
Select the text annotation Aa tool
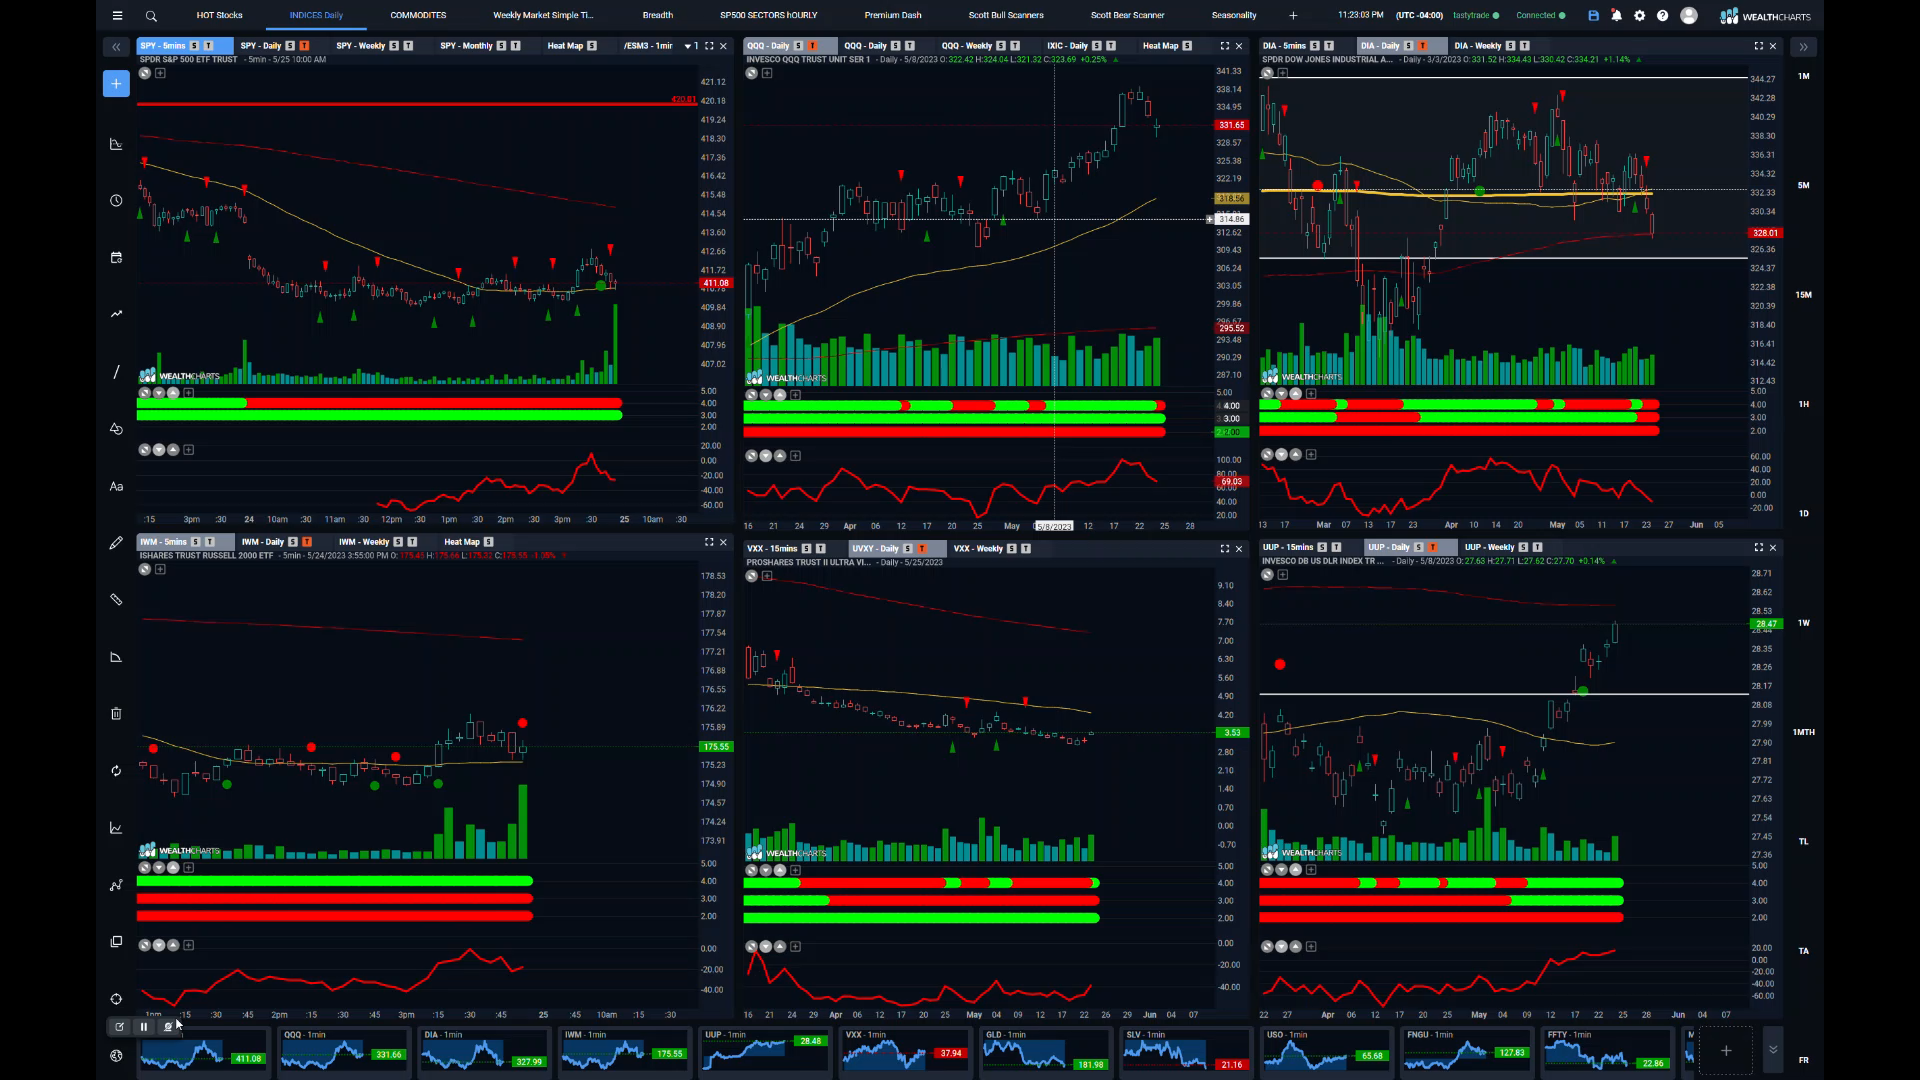pyautogui.click(x=116, y=487)
